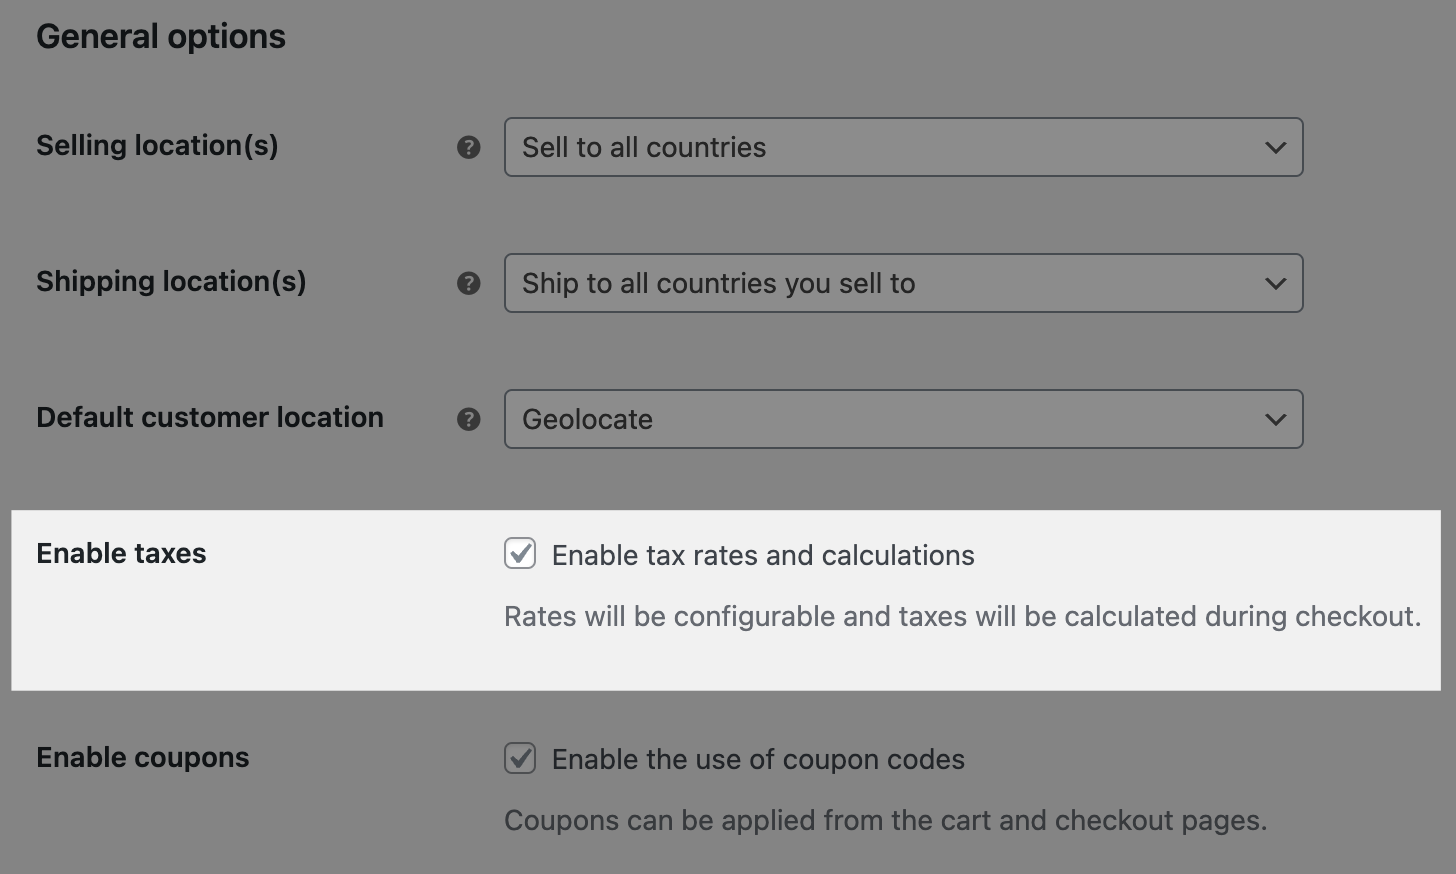The image size is (1456, 874).
Task: Click the General options heading
Action: pos(161,36)
